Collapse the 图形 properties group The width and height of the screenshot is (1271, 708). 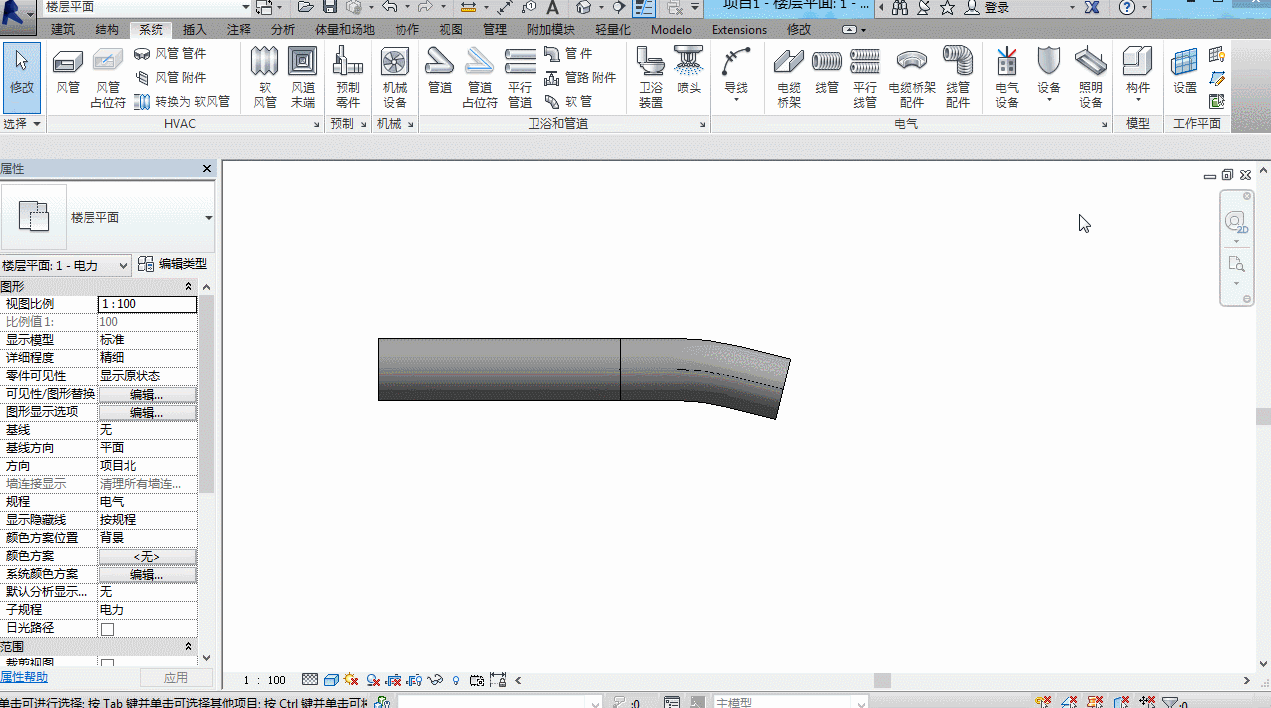pos(189,287)
